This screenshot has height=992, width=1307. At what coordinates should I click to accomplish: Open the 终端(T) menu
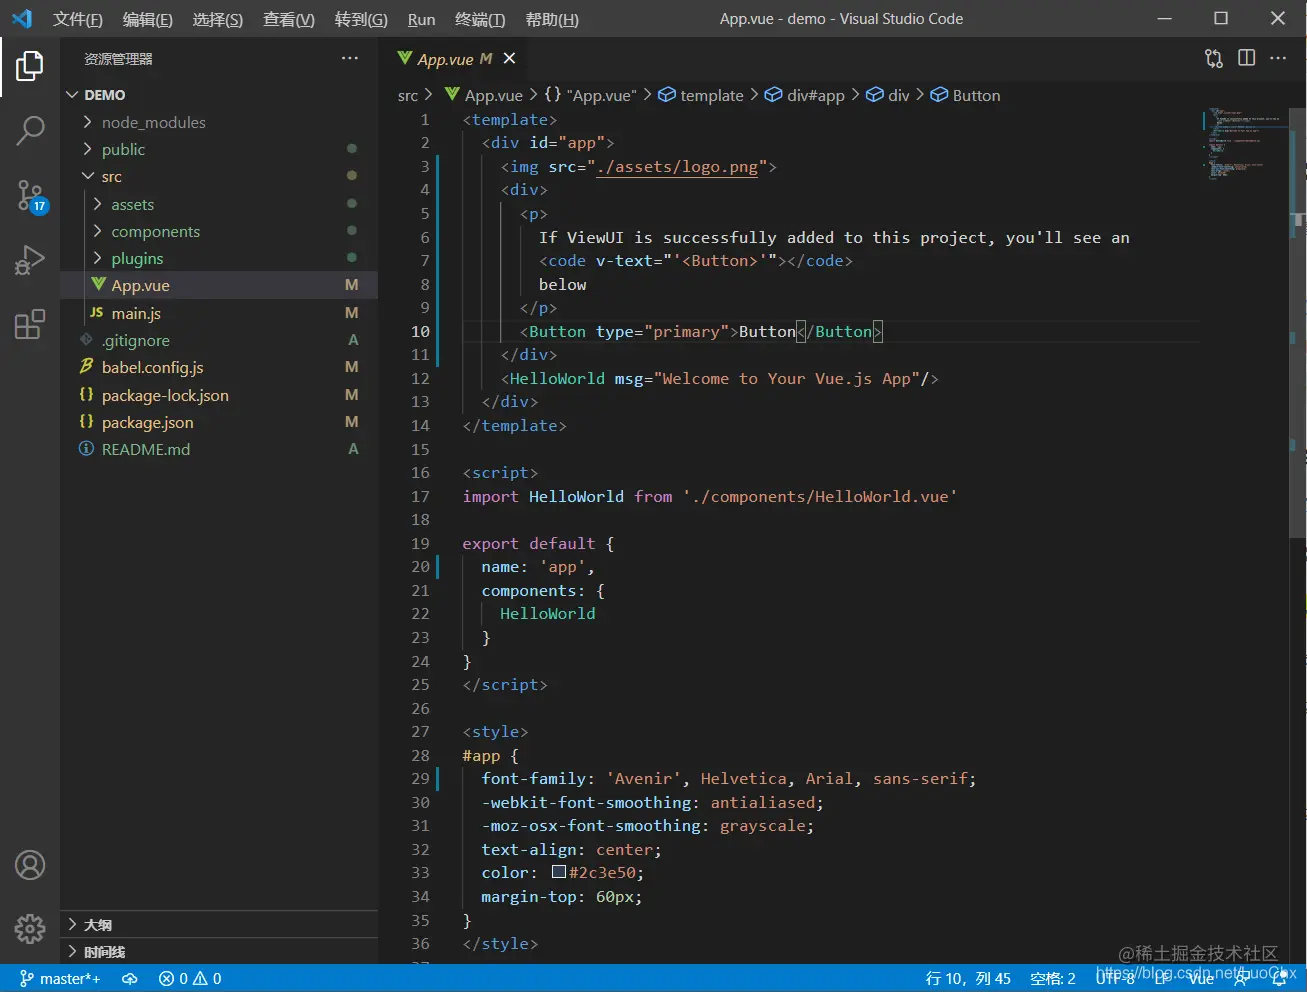coord(480,19)
